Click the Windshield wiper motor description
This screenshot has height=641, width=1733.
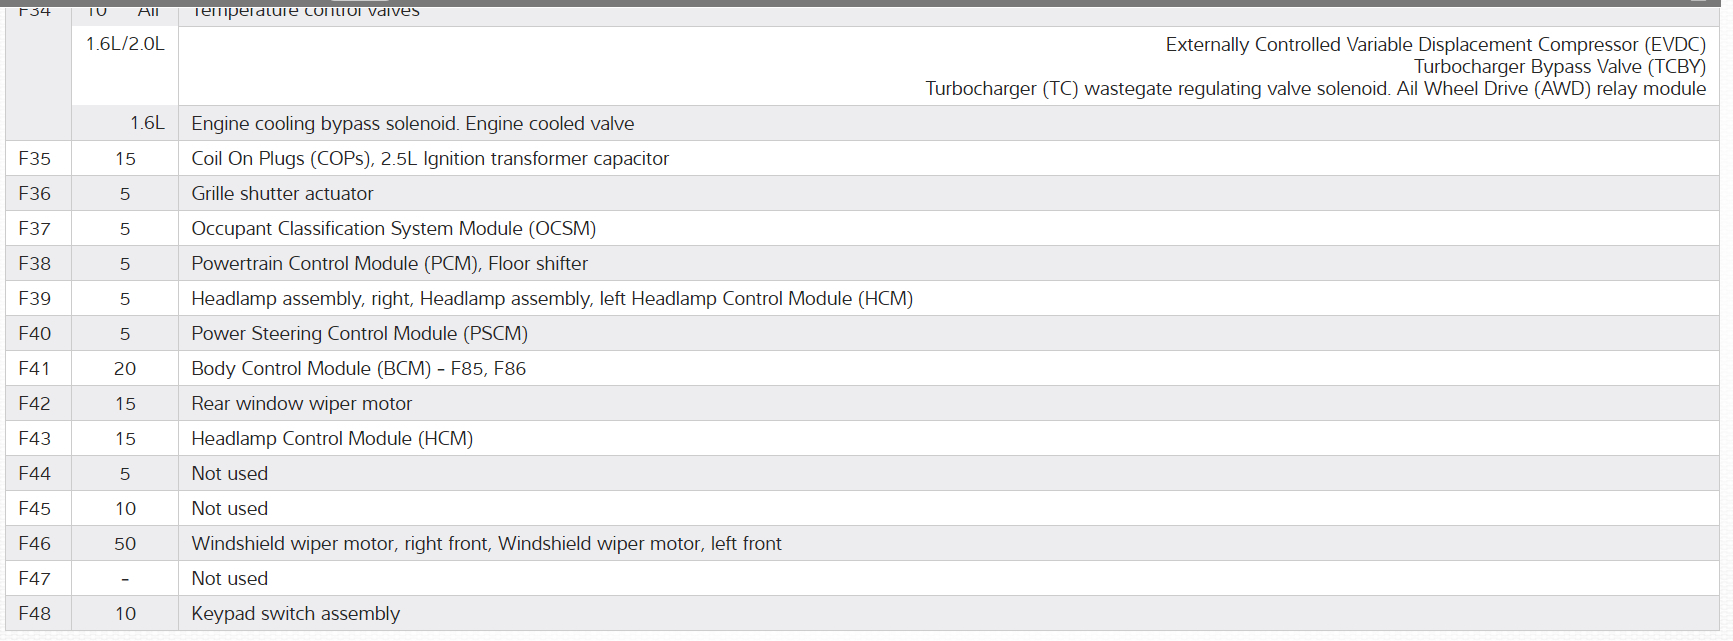click(x=486, y=544)
